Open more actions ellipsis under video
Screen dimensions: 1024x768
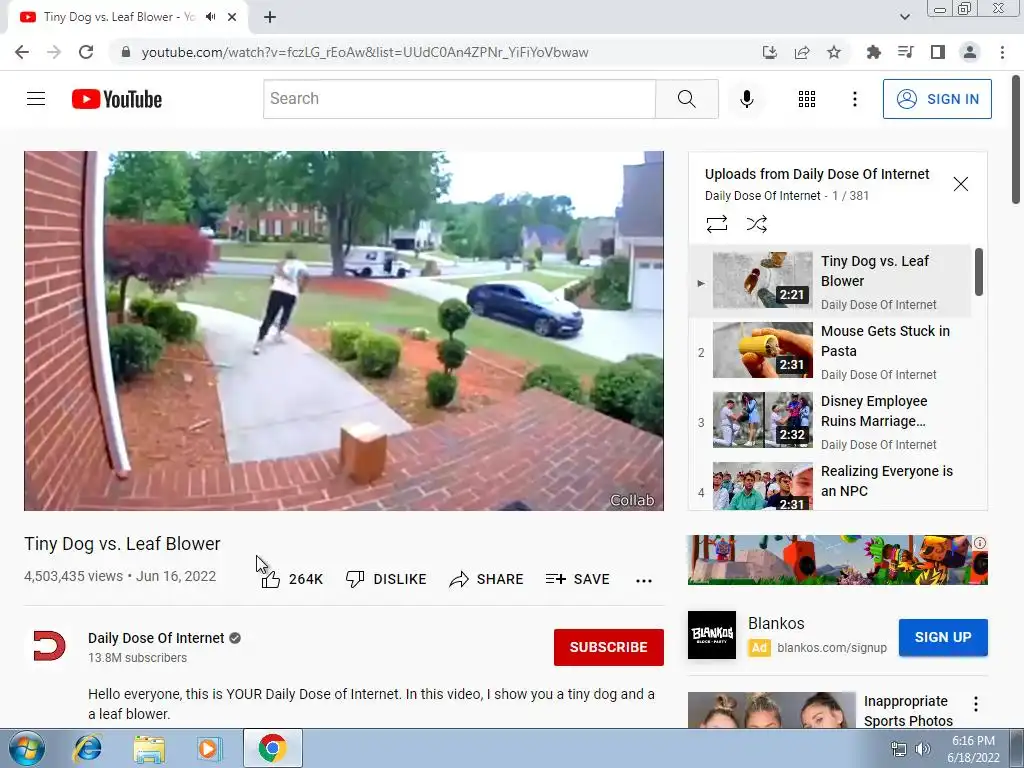click(643, 580)
